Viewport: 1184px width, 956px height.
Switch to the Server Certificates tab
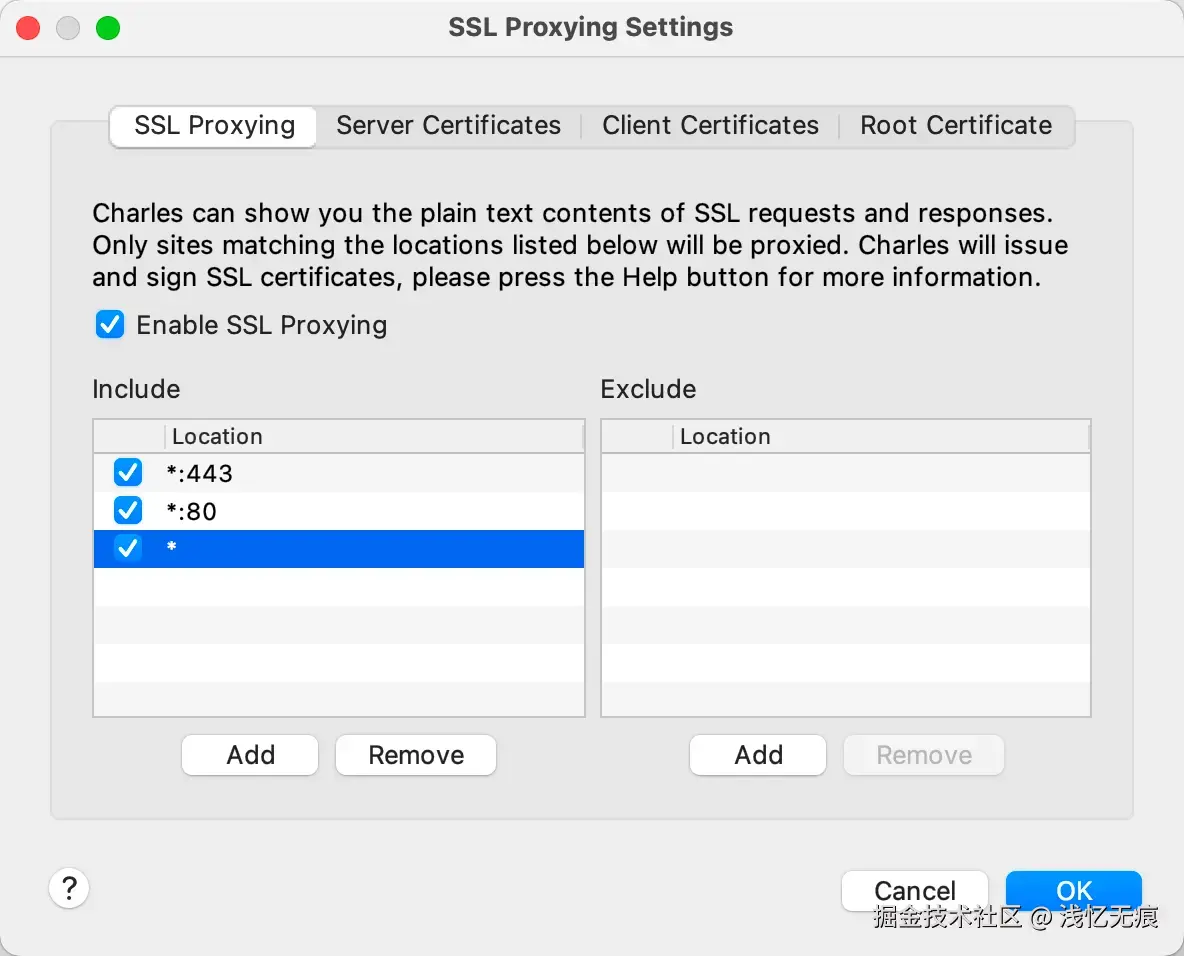point(448,126)
